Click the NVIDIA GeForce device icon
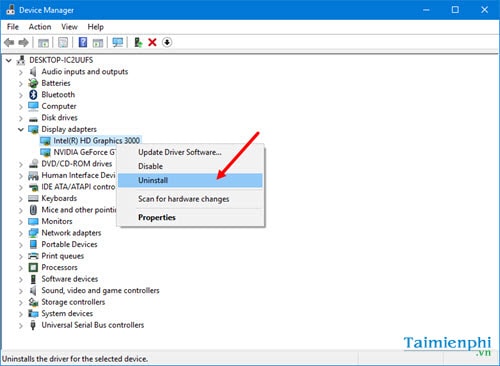This screenshot has width=500, height=366. [45, 152]
